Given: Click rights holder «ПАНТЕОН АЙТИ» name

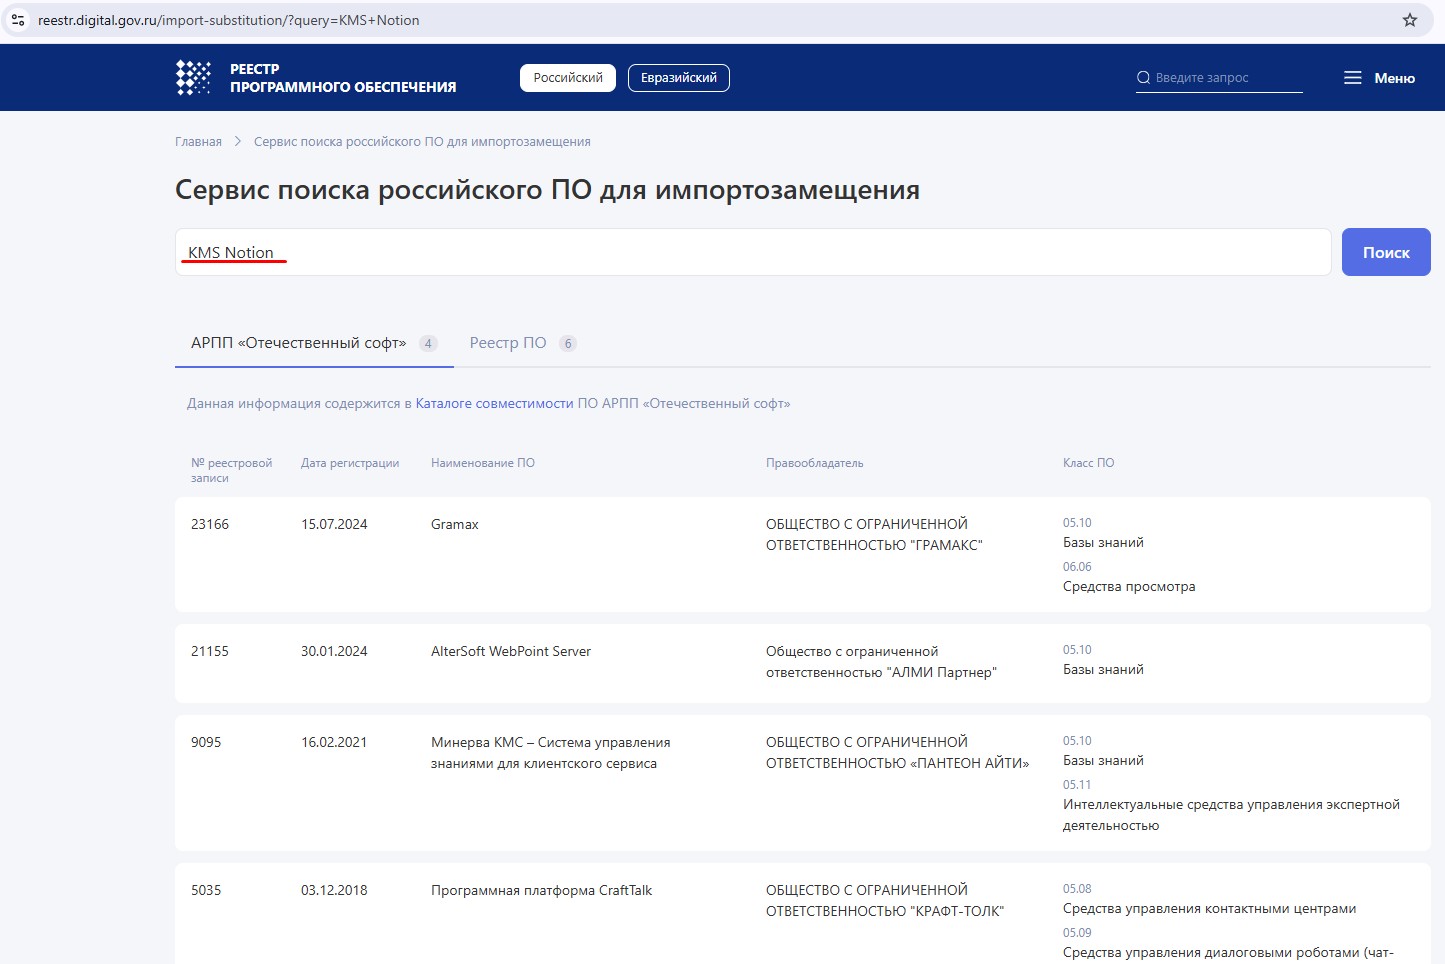Looking at the screenshot, I should pyautogui.click(x=897, y=753).
